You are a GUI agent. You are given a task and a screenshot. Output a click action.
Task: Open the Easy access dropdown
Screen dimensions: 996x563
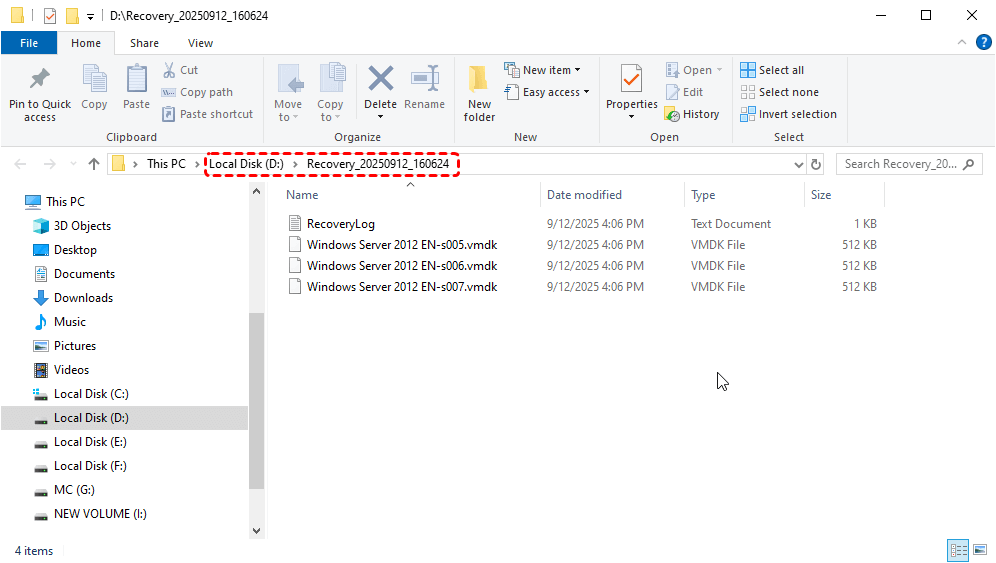[x=547, y=92]
